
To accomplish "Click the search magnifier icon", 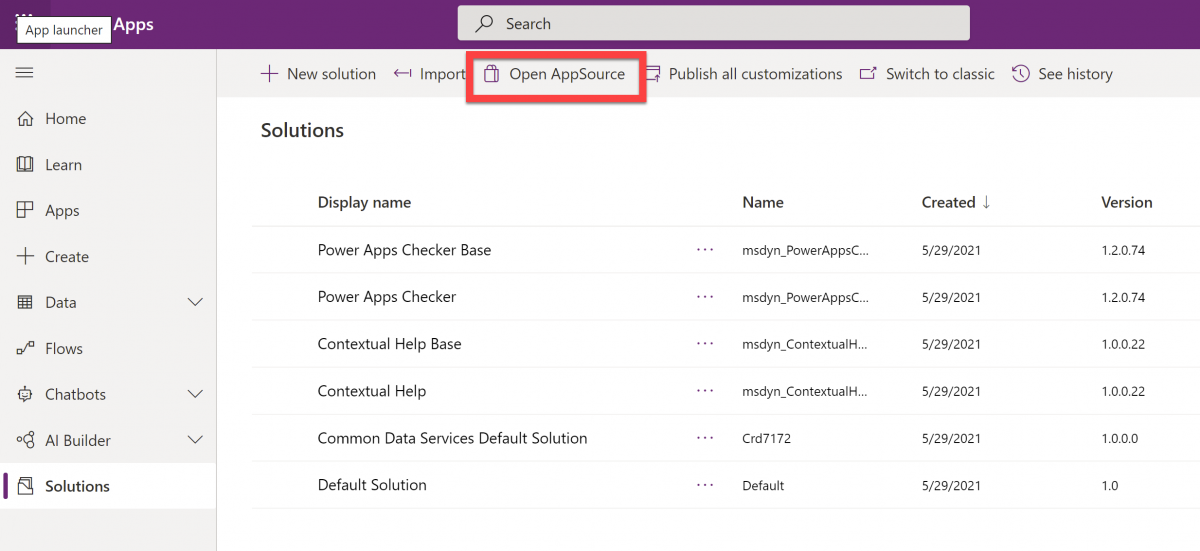I will tap(484, 23).
